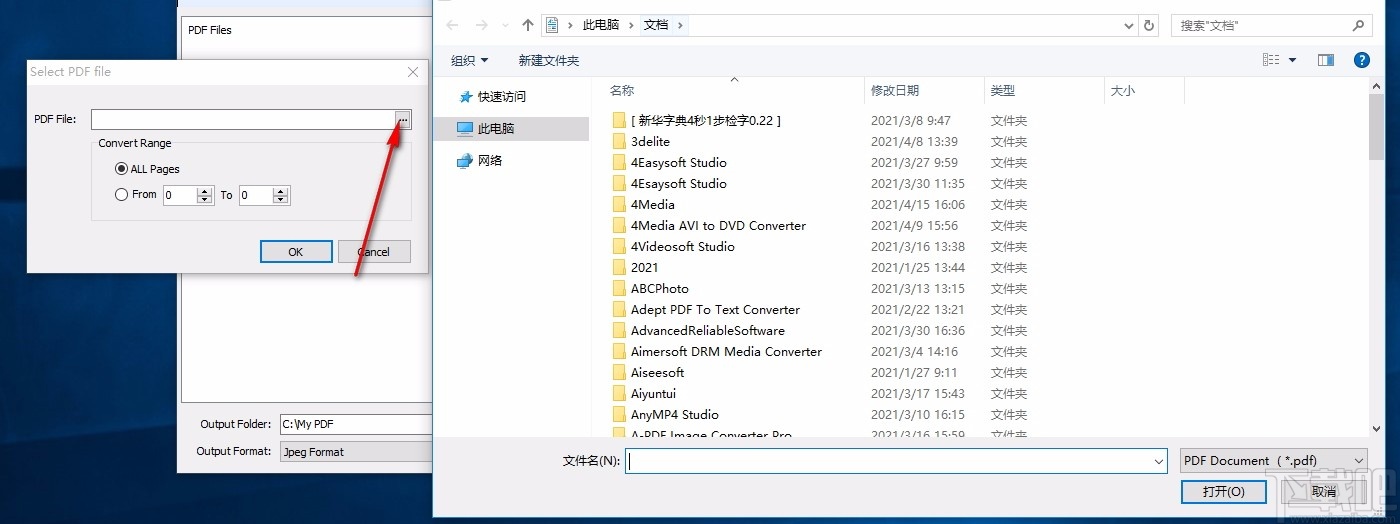Select the Aiyuntui folder
The image size is (1400, 524).
[x=654, y=394]
